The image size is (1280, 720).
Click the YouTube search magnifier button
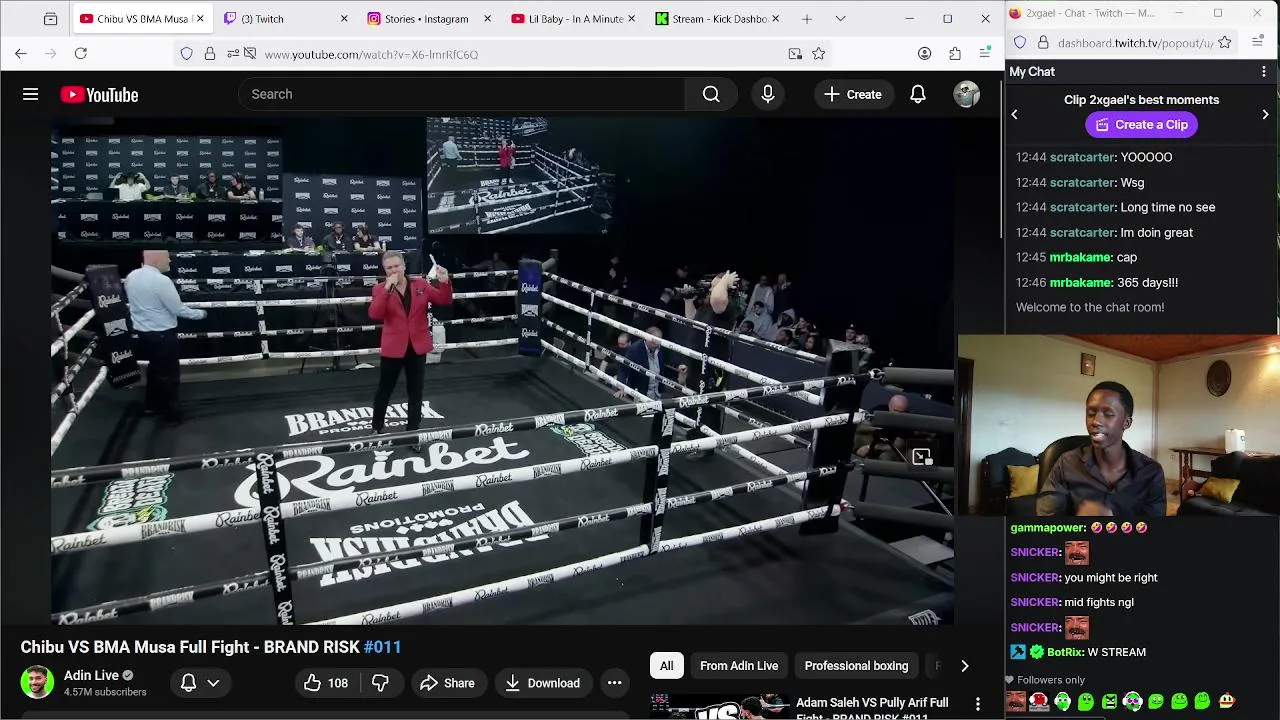711,94
